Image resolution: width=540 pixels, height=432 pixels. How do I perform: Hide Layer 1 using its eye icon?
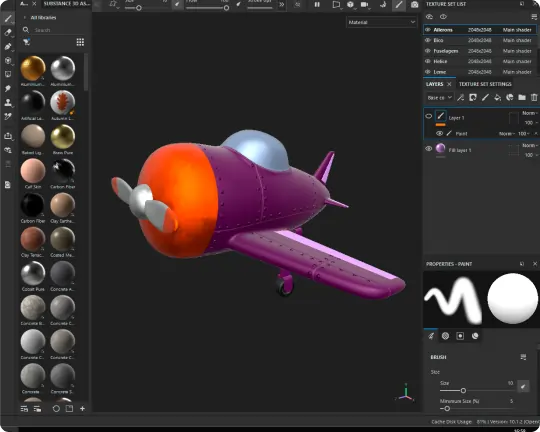click(429, 116)
